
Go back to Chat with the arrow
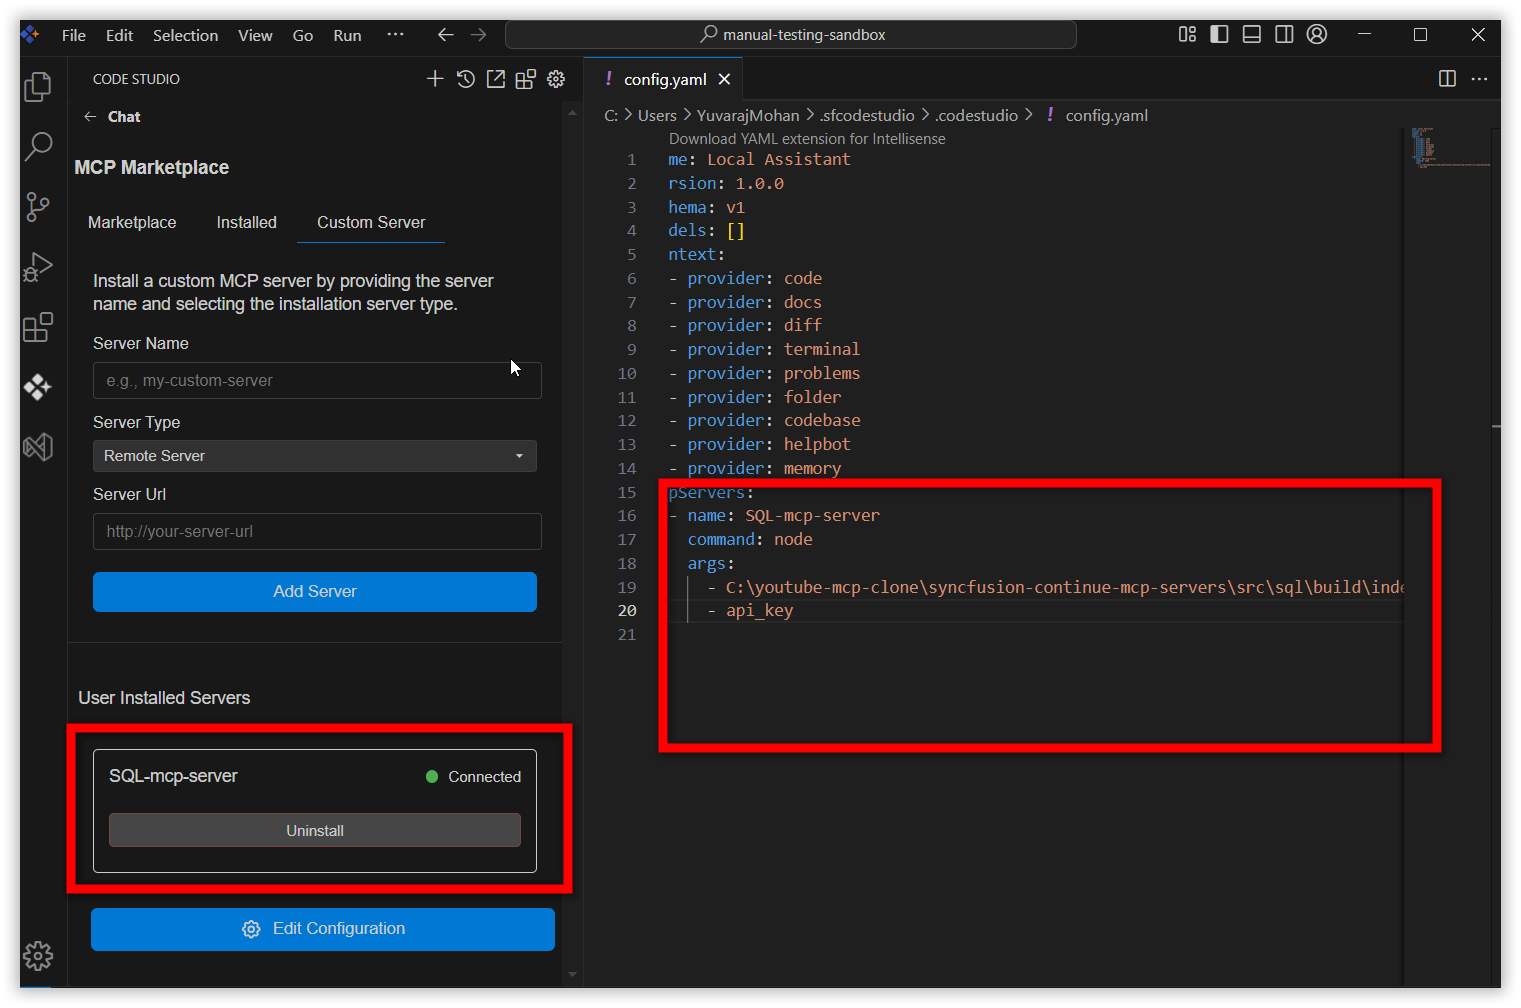tap(90, 117)
